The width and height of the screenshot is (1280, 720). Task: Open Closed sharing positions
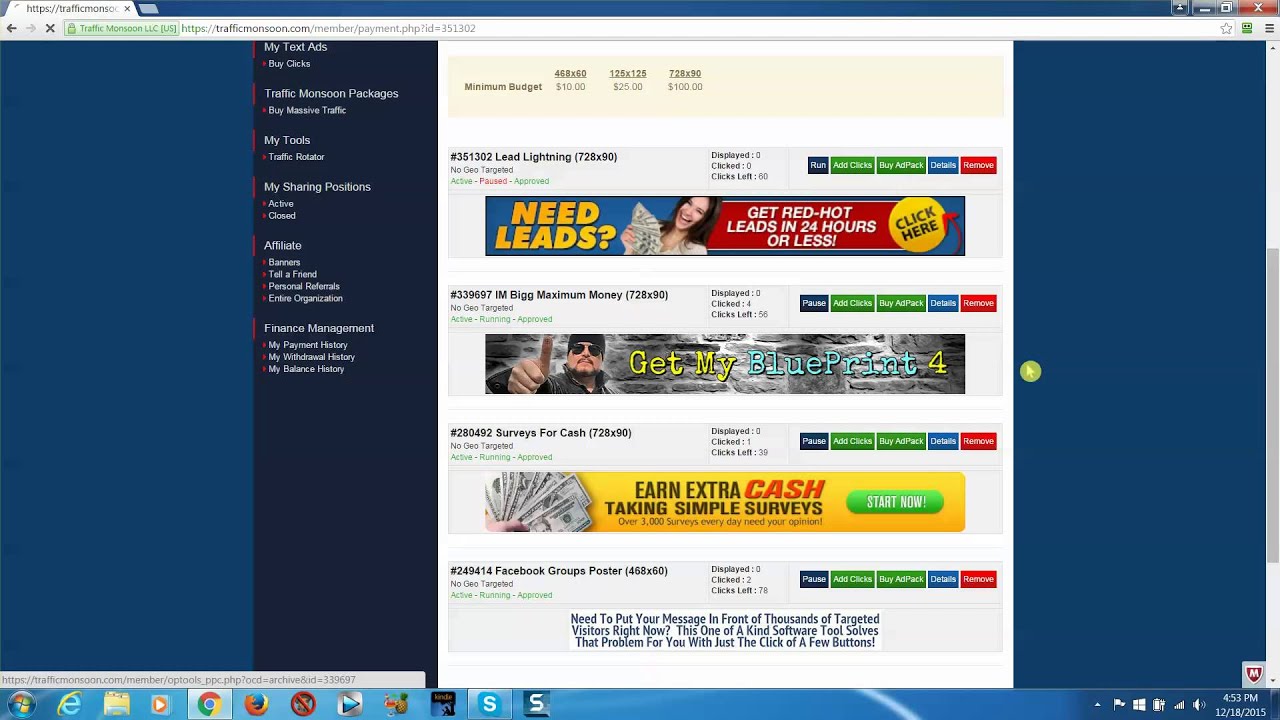tap(282, 216)
